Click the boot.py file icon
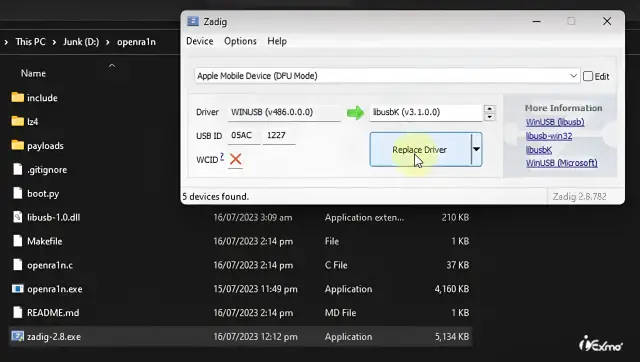 click(18, 193)
